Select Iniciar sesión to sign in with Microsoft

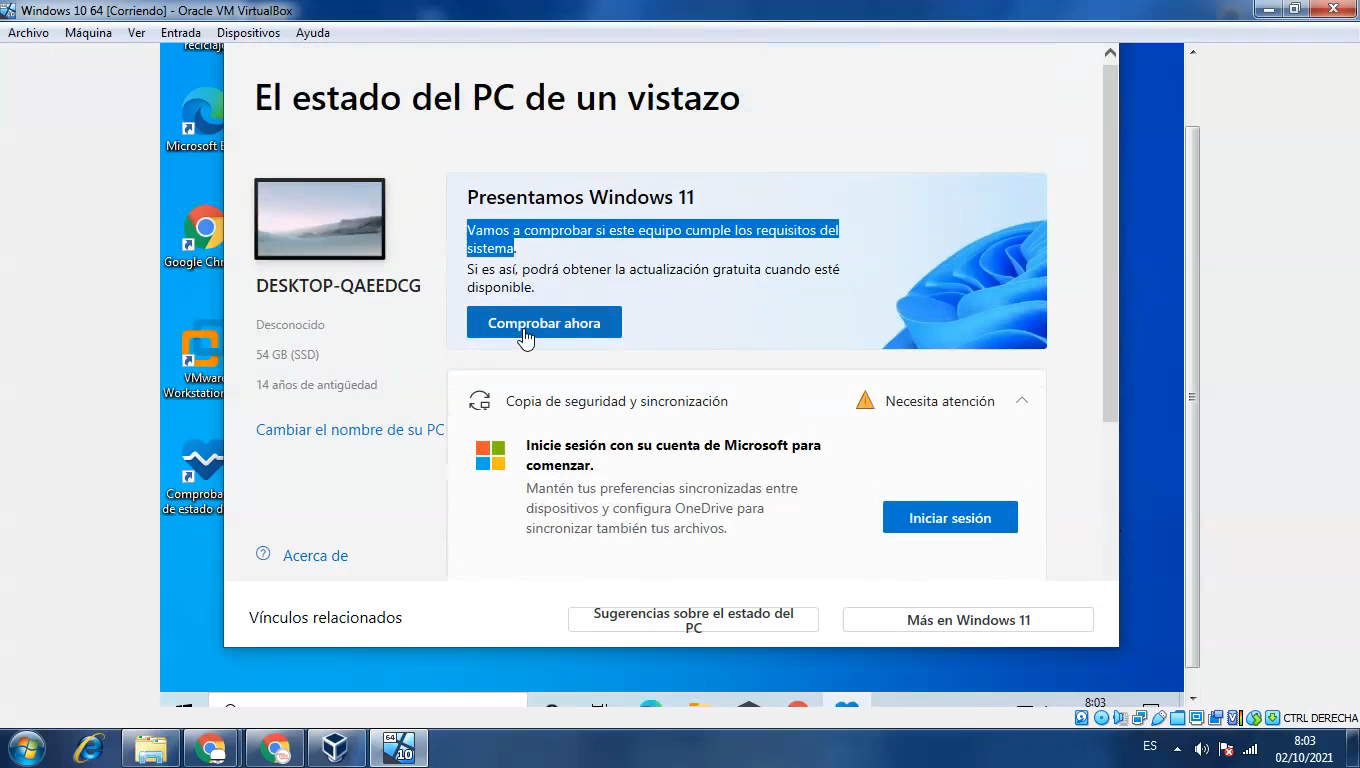coord(949,517)
